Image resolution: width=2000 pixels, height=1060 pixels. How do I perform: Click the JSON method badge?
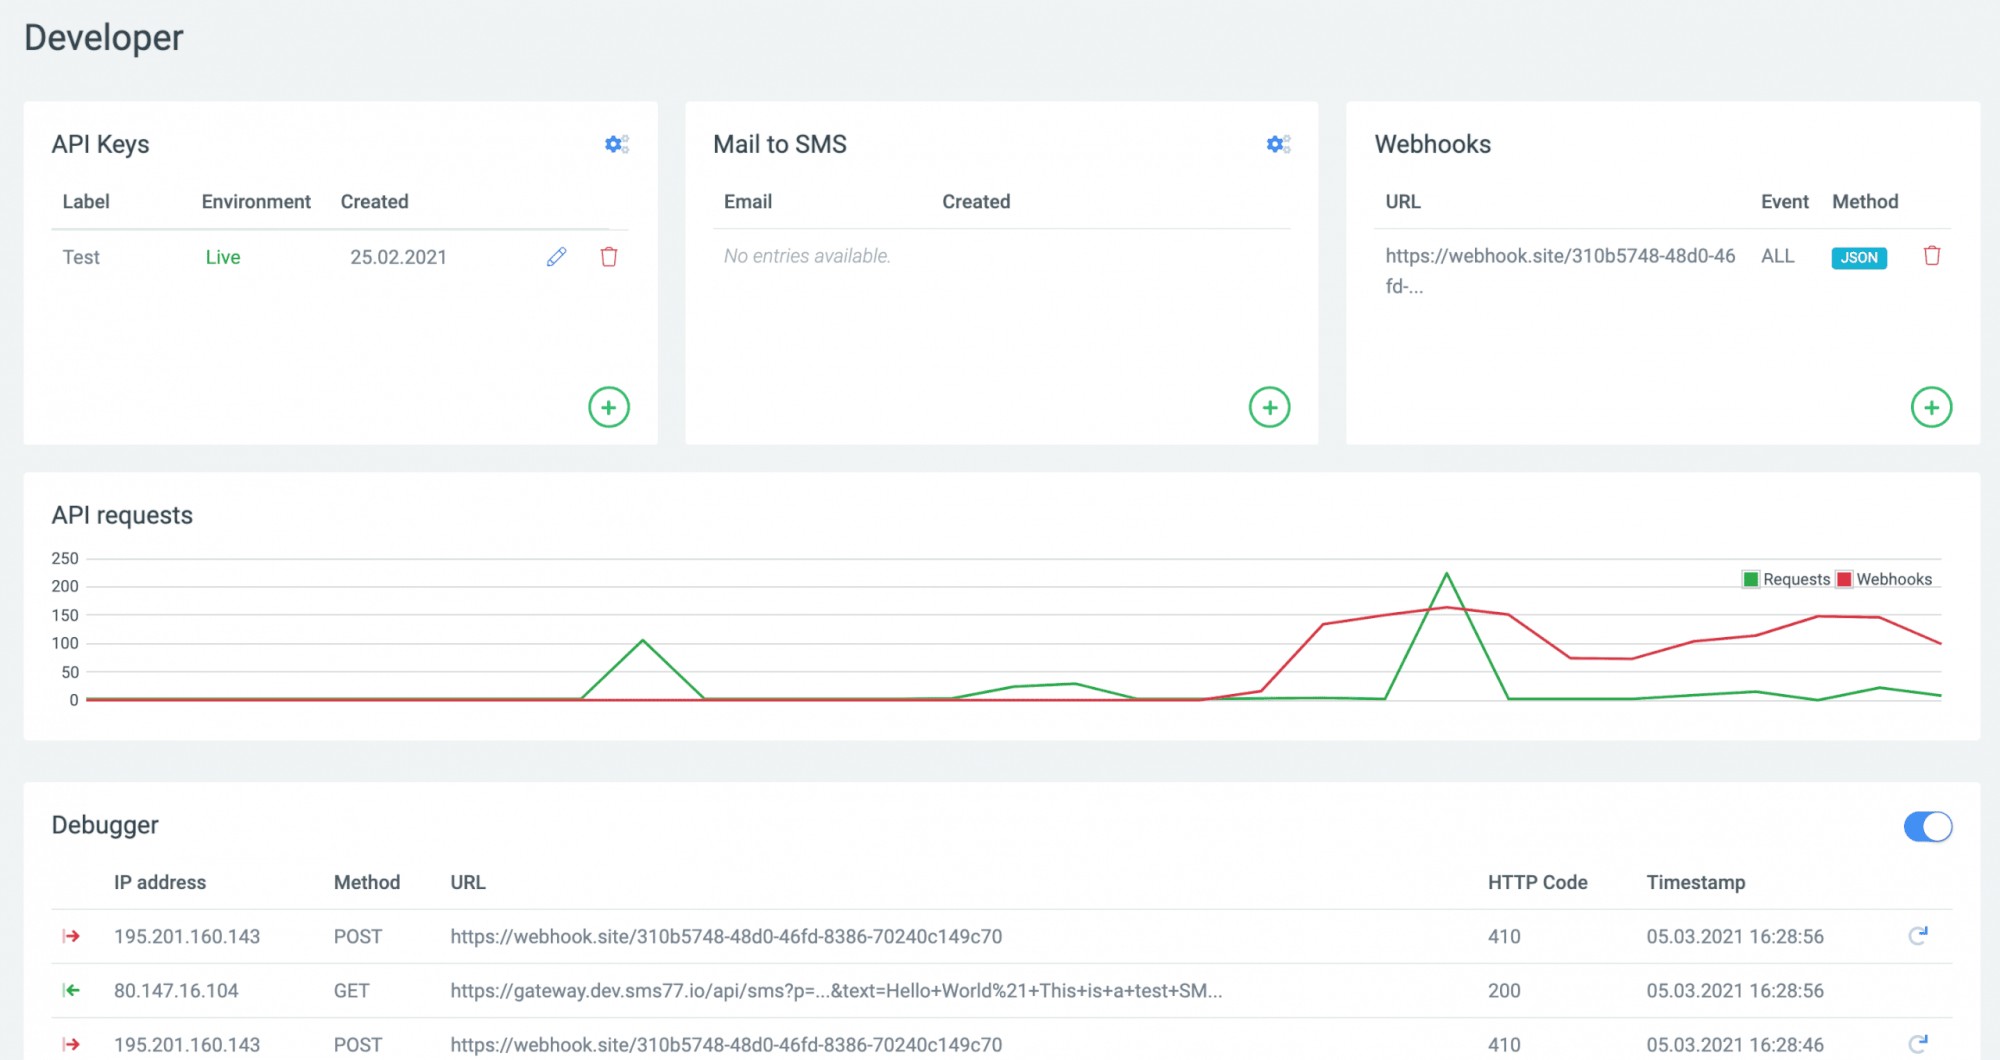1858,258
